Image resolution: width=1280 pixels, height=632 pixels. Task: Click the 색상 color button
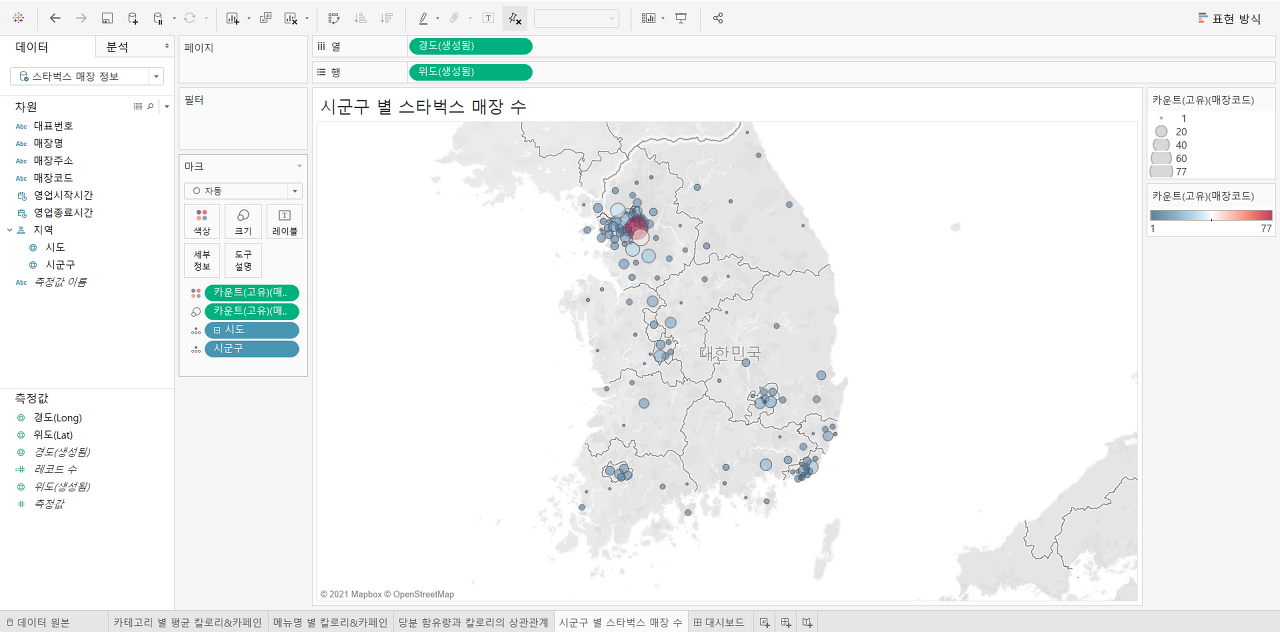coord(202,221)
